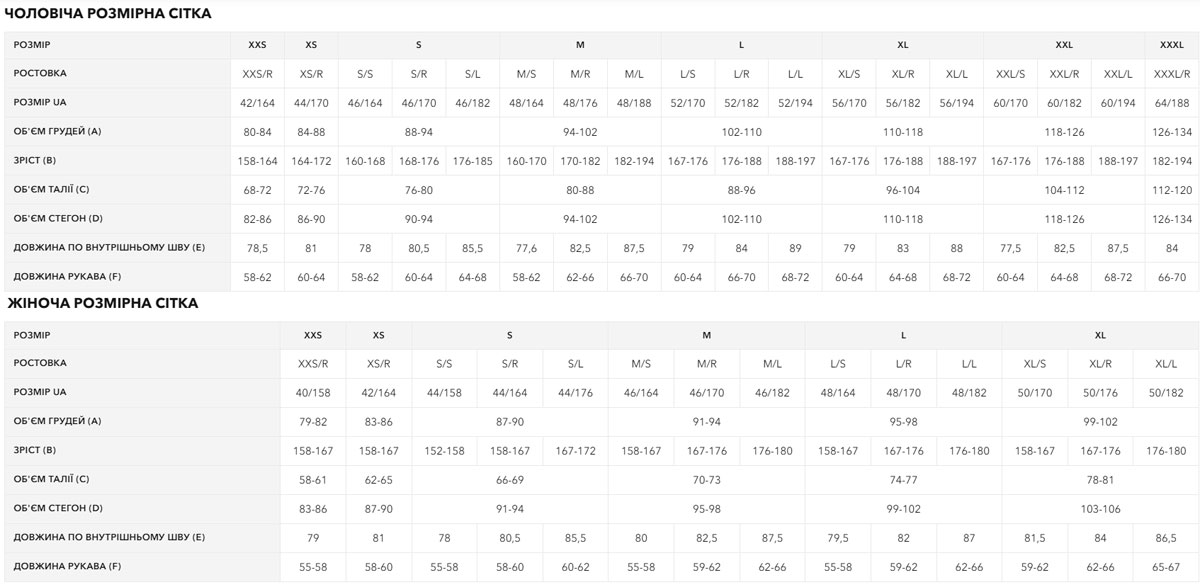Select the 86,5 inseam length cell
This screenshot has height=584, width=1200.
[1166, 538]
